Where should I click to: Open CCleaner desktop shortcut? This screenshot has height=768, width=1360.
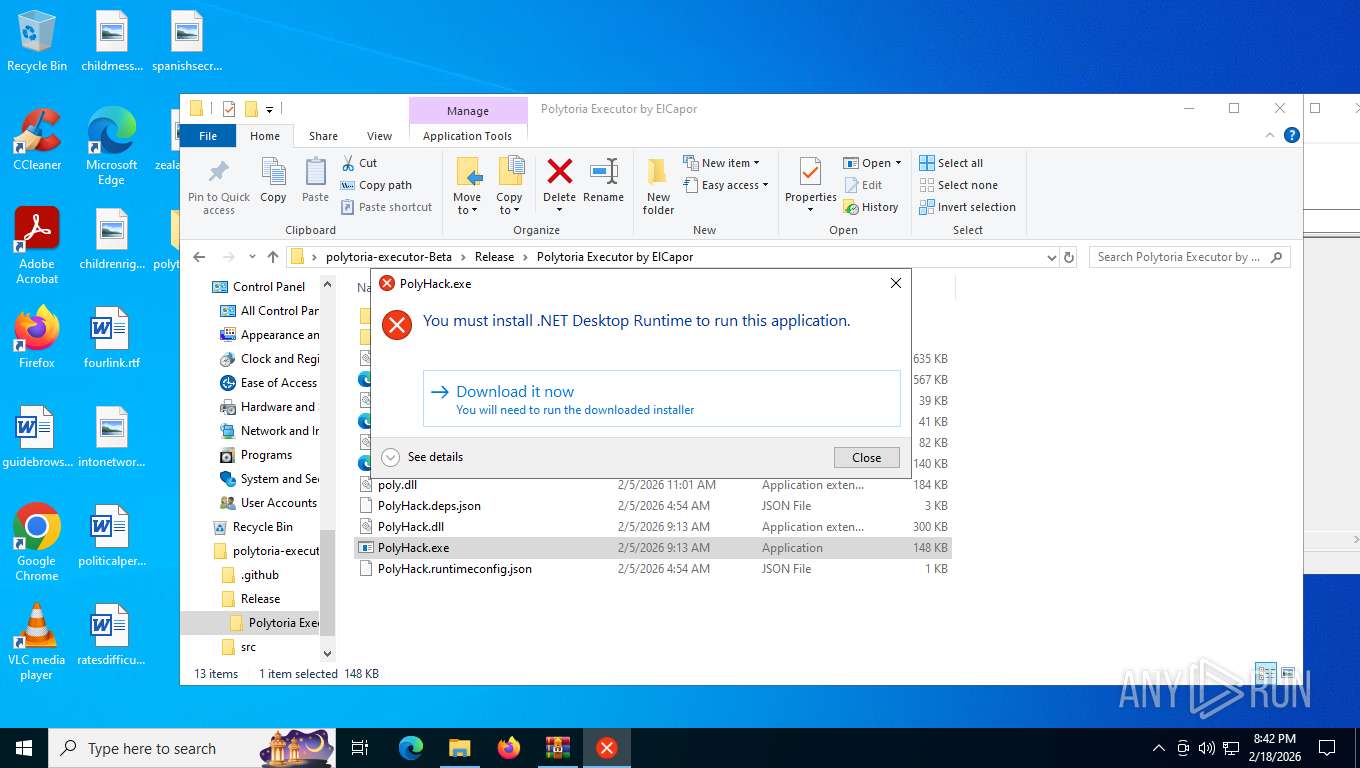tap(37, 139)
